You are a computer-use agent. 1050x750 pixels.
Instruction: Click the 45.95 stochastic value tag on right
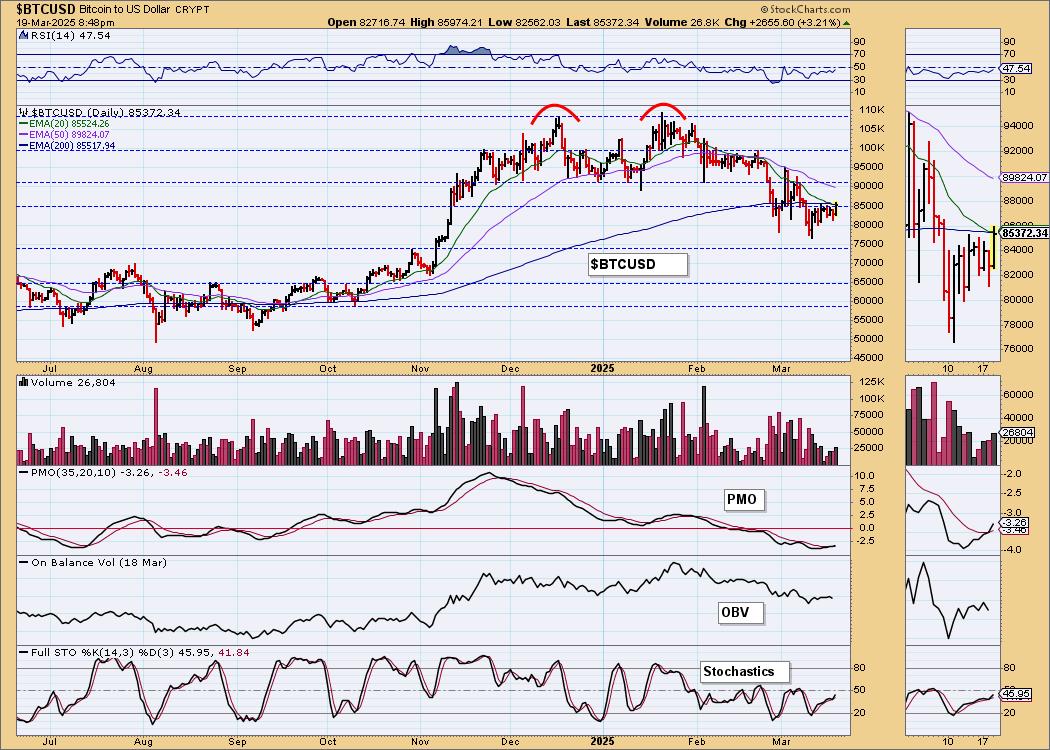tap(1015, 694)
